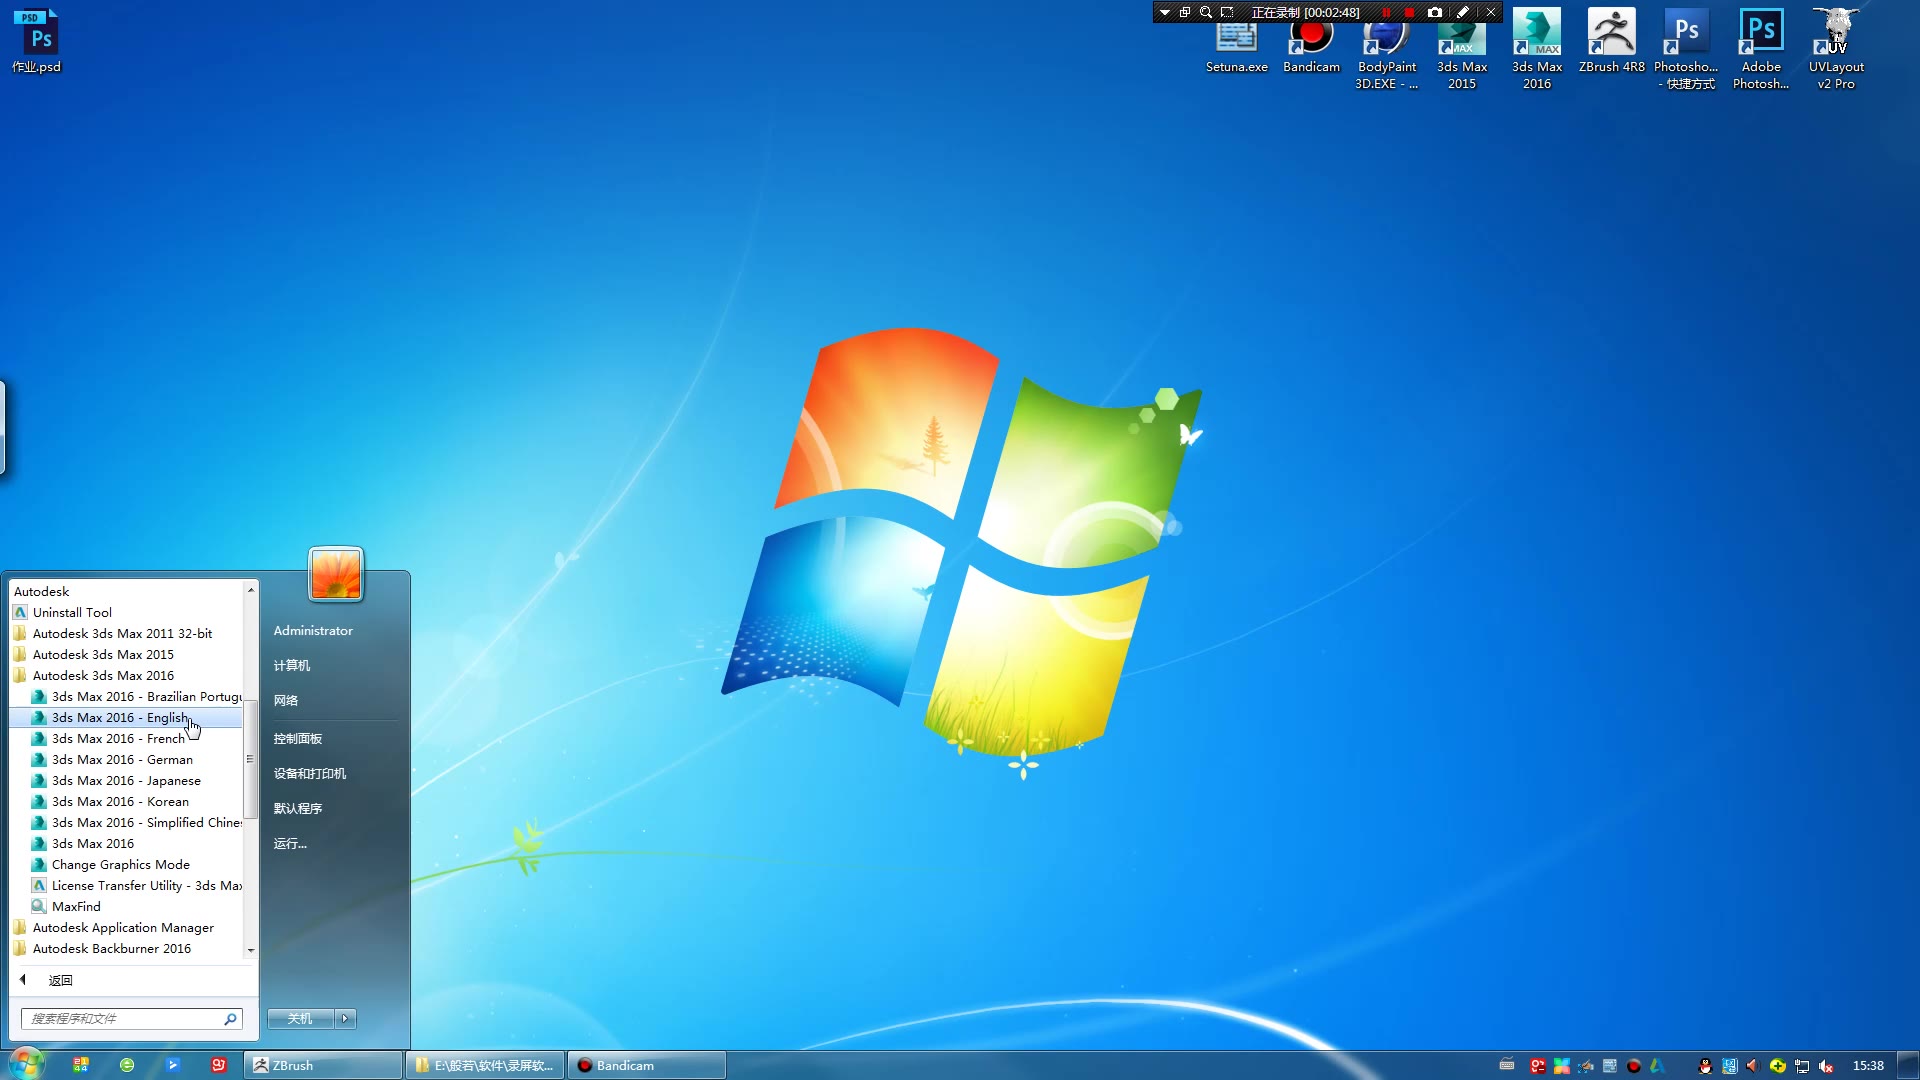The width and height of the screenshot is (1920, 1080).
Task: Click the Windows Start orb
Action: click(27, 1064)
